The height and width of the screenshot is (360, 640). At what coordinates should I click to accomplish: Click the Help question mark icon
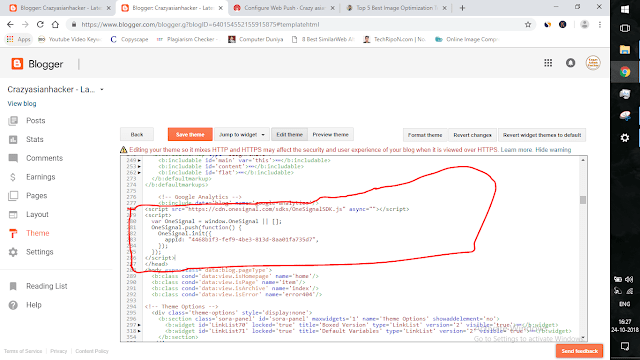tap(13, 305)
